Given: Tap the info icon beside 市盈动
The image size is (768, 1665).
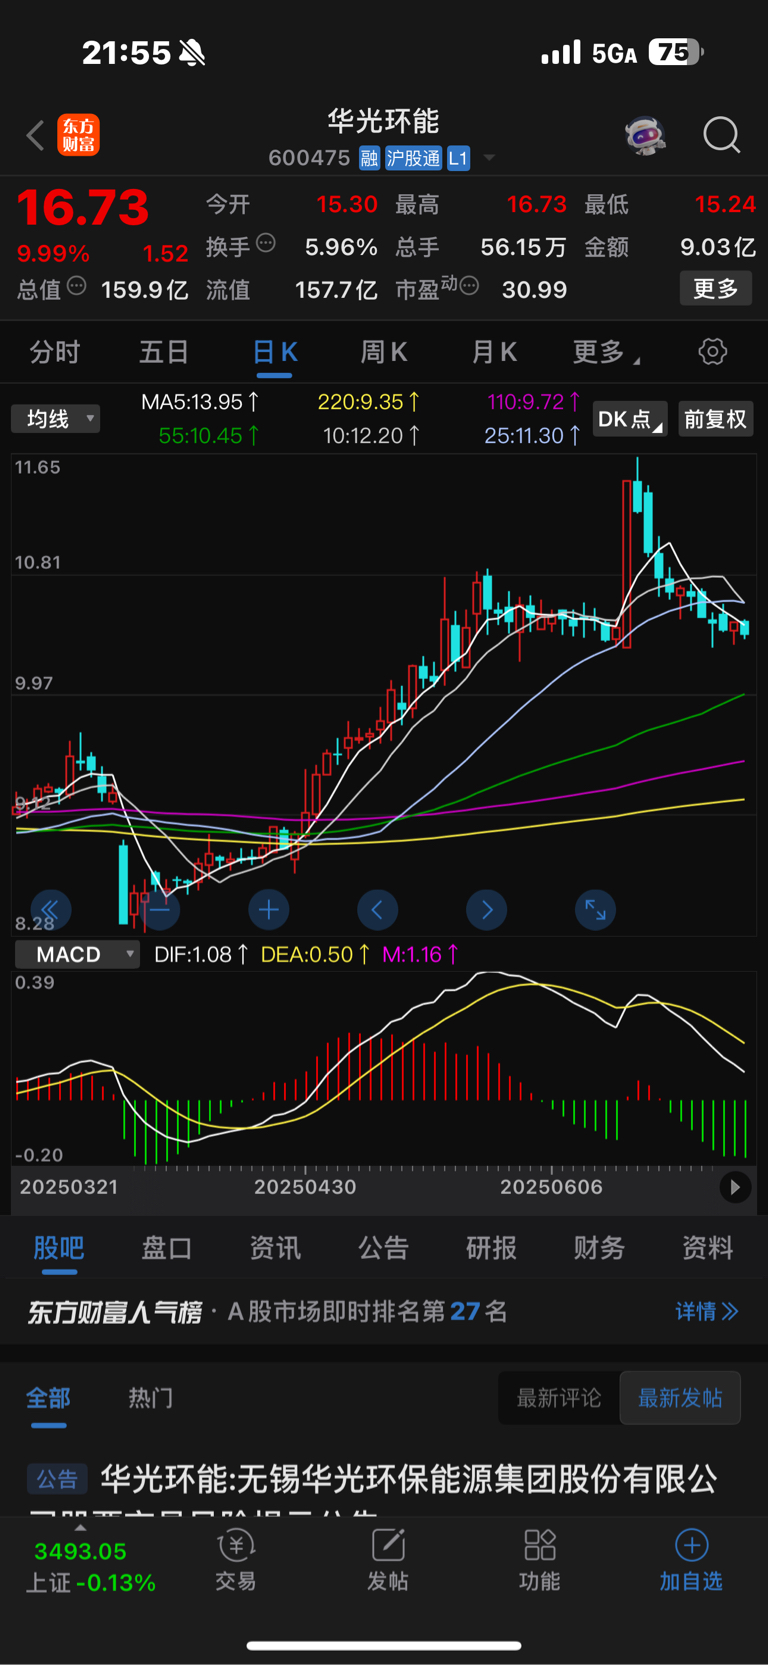Looking at the screenshot, I should click(x=469, y=286).
